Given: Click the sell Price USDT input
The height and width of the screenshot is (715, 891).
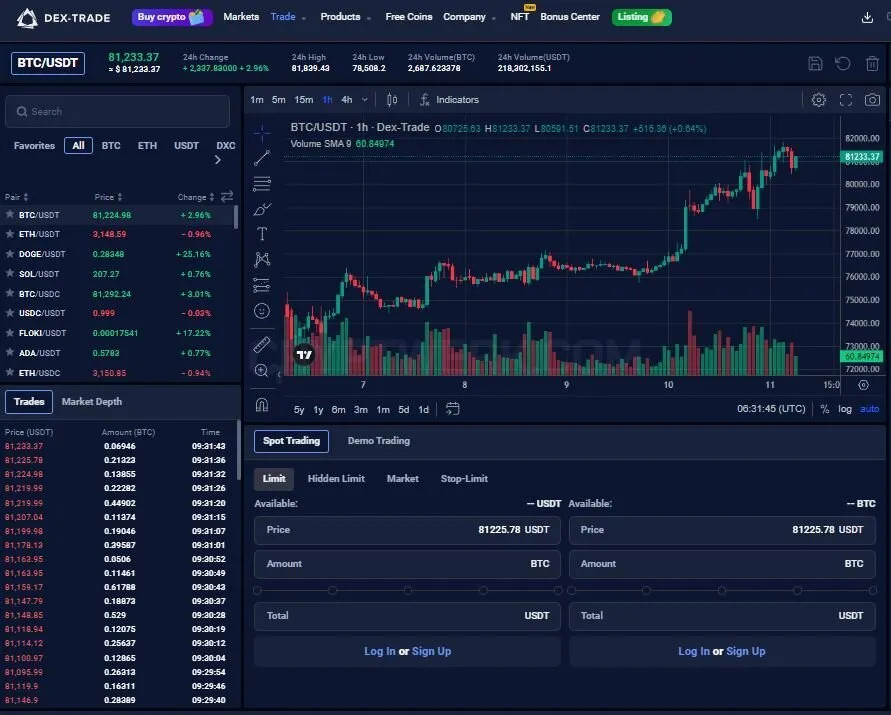Looking at the screenshot, I should [x=722, y=530].
